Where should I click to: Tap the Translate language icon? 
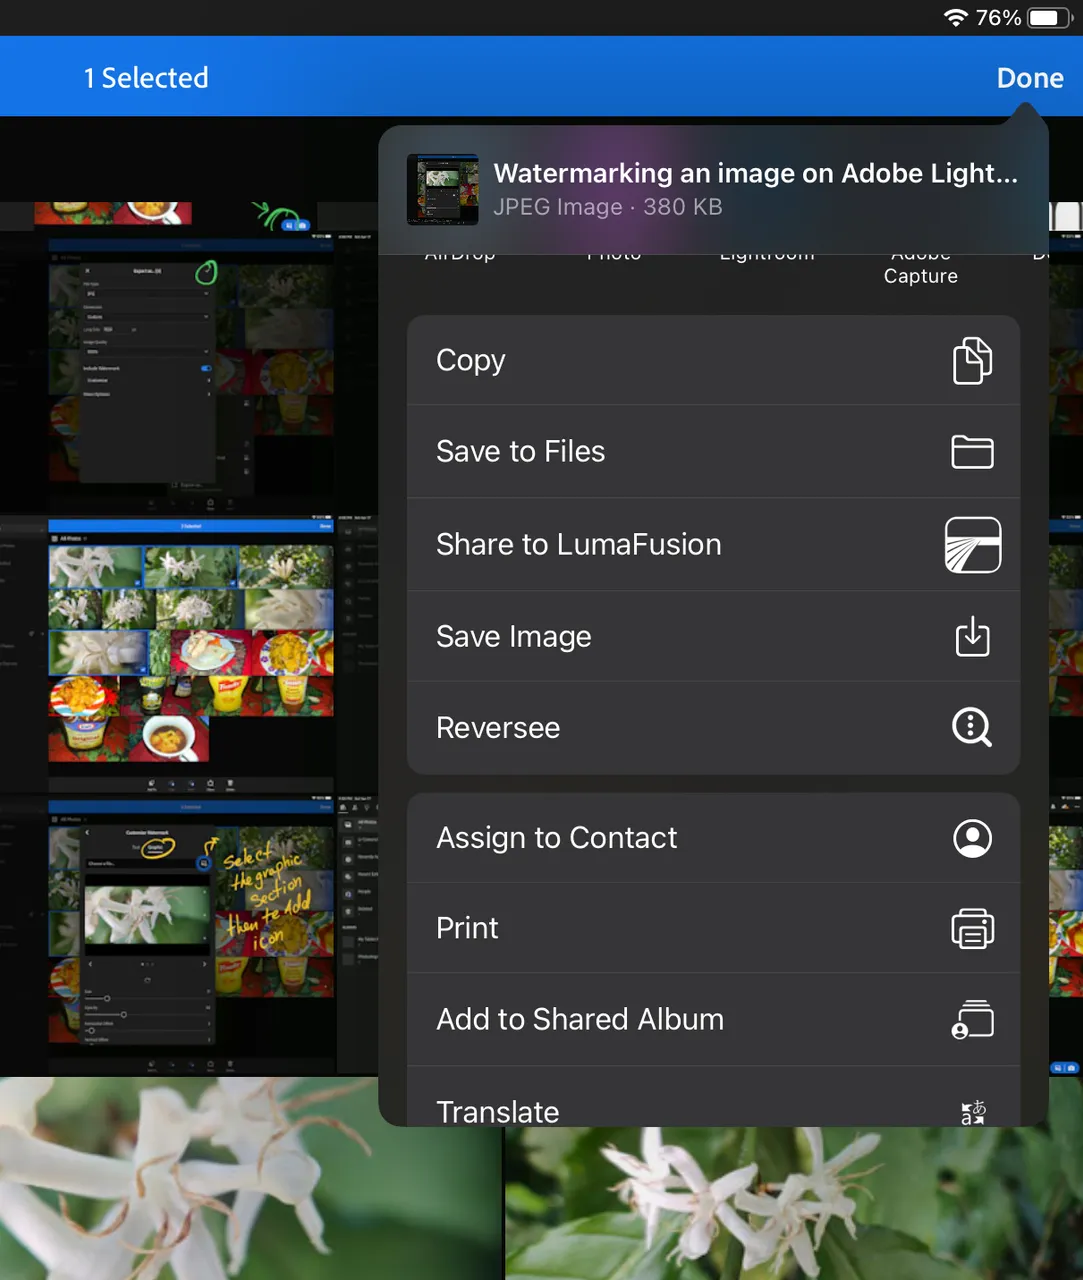tap(972, 1111)
